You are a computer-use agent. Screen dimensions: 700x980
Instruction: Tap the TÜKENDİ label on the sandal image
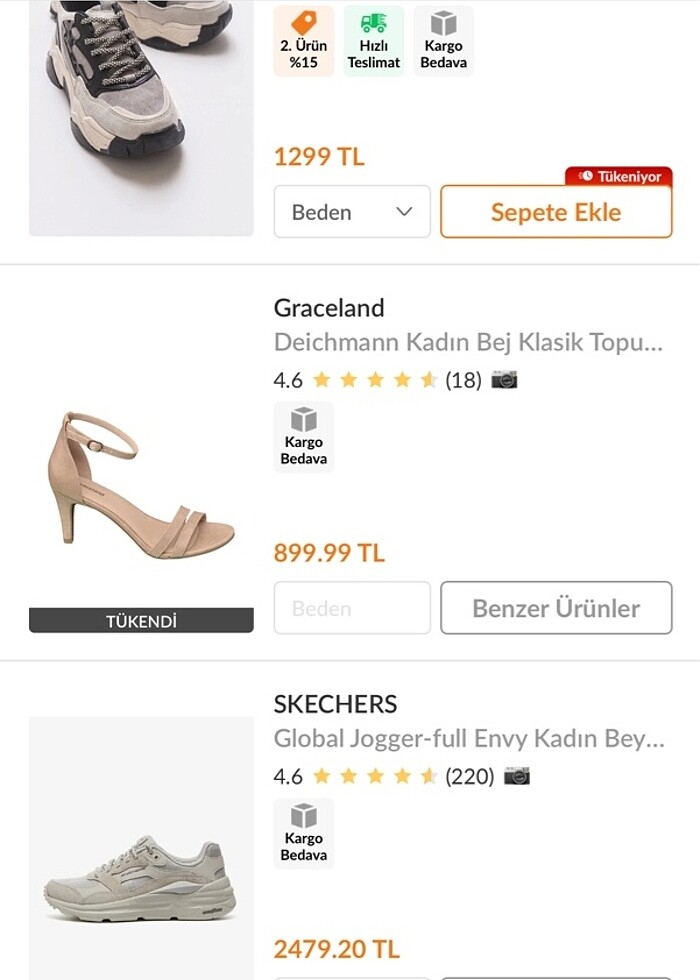[x=141, y=620]
